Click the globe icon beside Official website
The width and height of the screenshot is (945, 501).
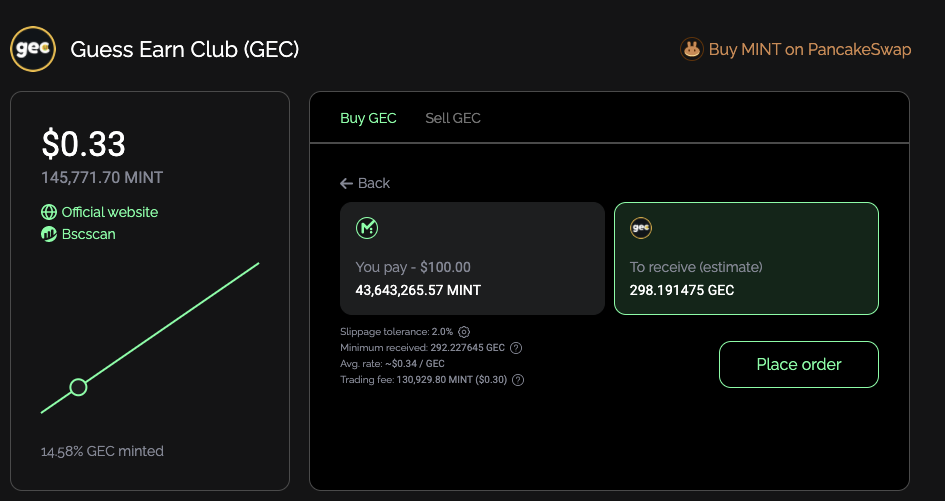click(49, 212)
